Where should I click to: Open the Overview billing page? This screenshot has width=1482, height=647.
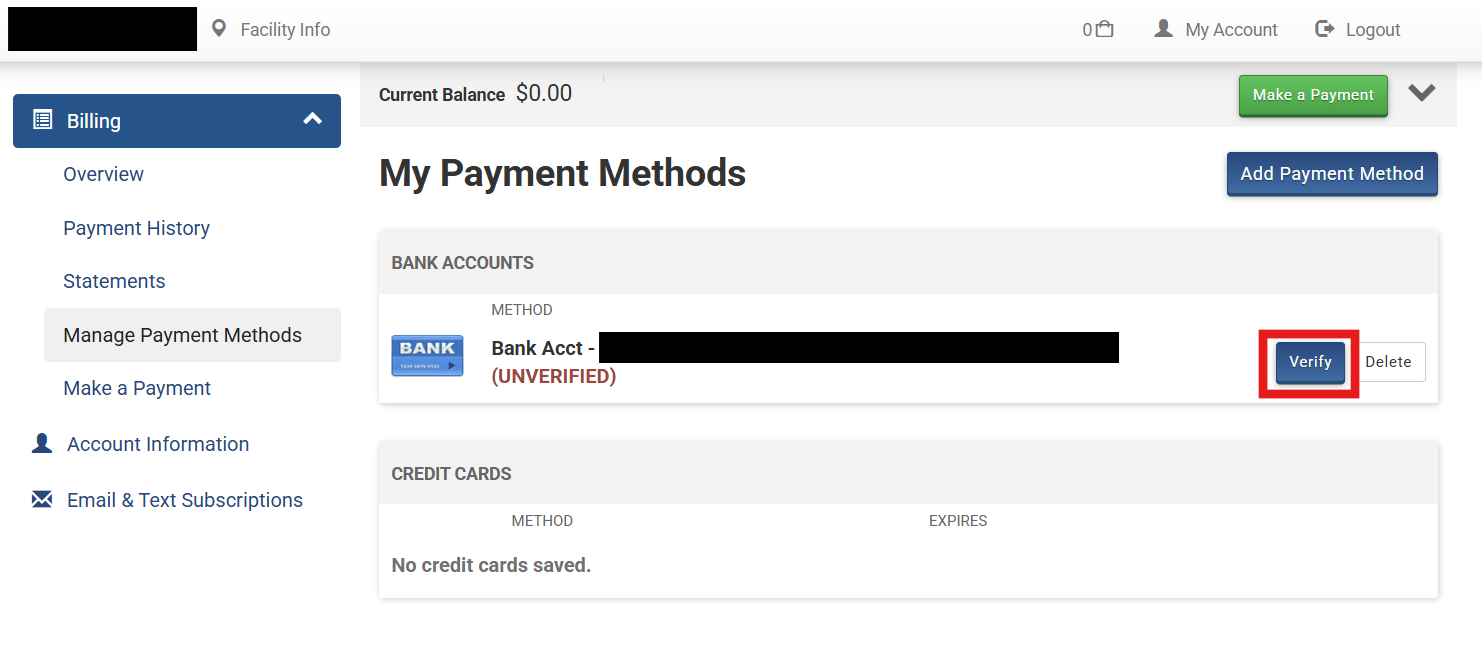pos(103,174)
